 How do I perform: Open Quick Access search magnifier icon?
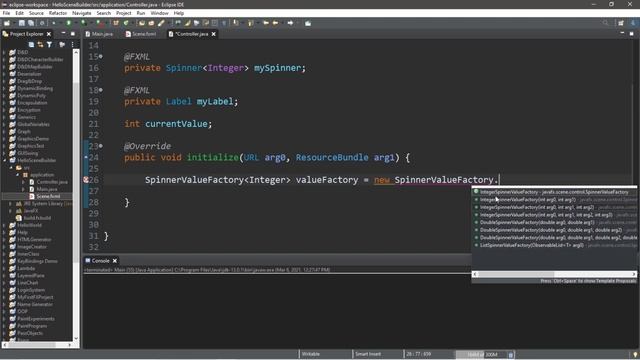click(x=606, y=23)
